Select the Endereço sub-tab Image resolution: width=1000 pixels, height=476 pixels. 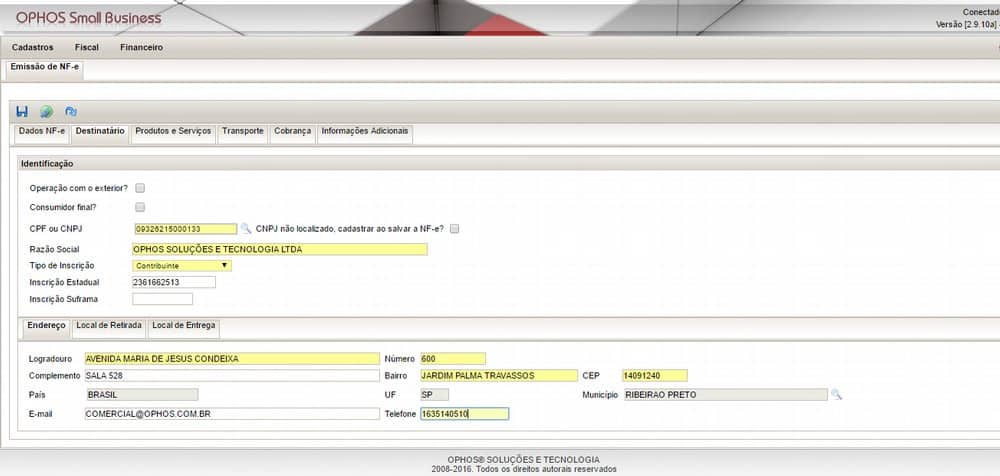(x=47, y=328)
